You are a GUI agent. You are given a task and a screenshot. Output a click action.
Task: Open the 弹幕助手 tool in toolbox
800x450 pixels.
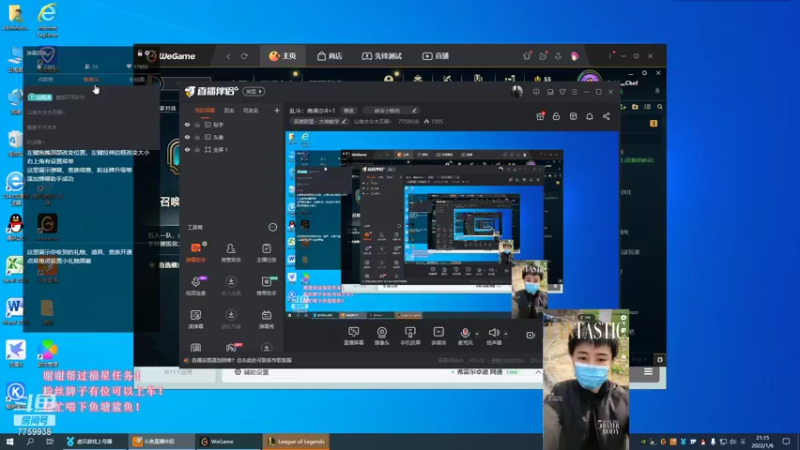pos(196,252)
